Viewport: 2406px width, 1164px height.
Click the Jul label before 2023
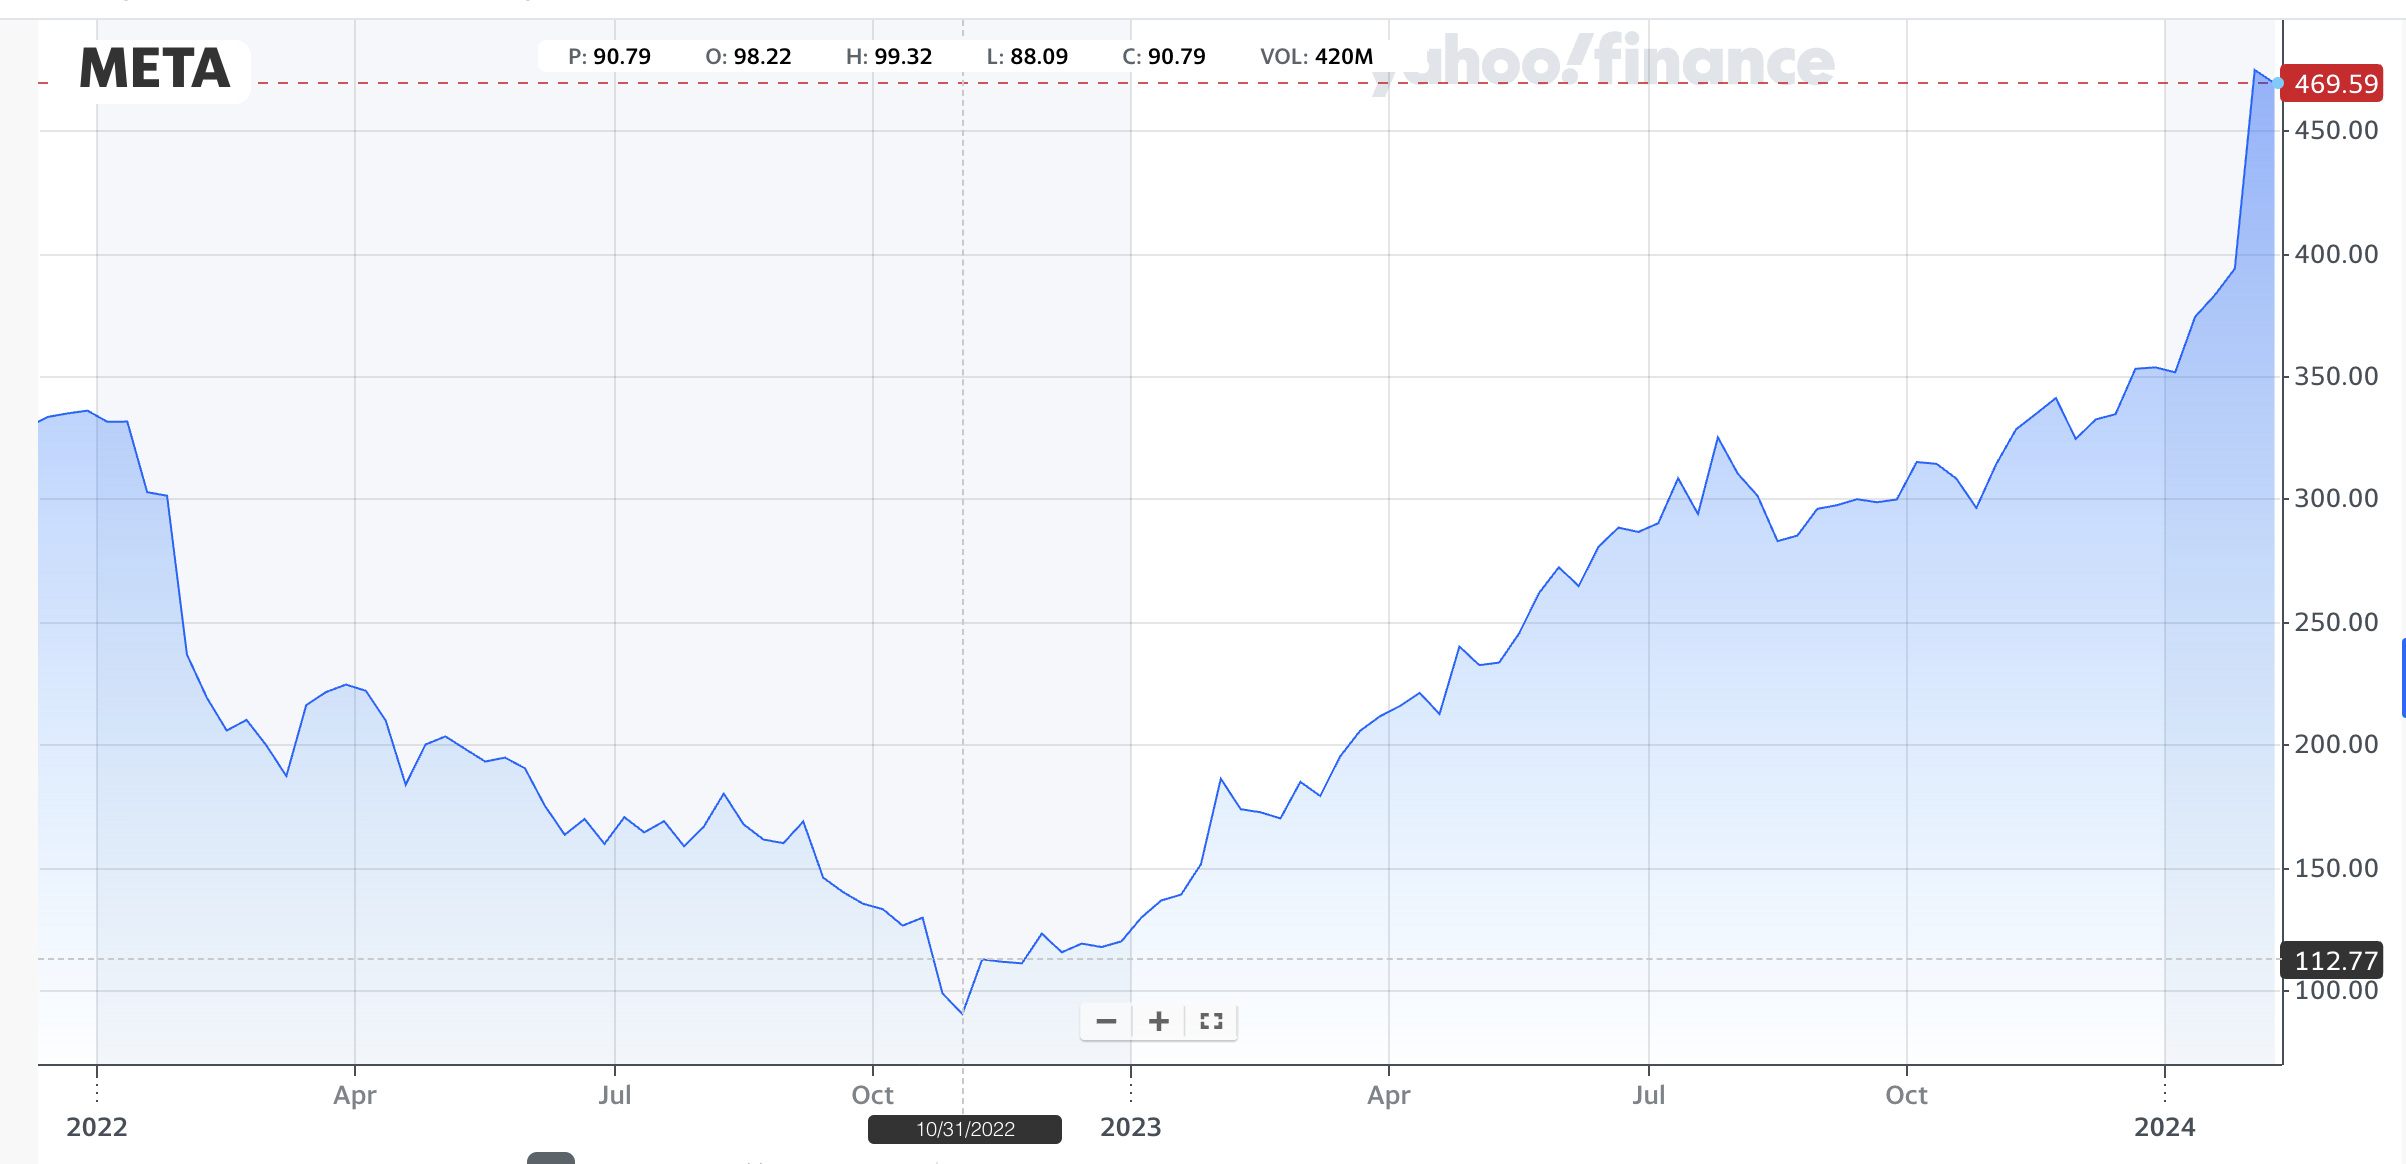coord(615,1096)
